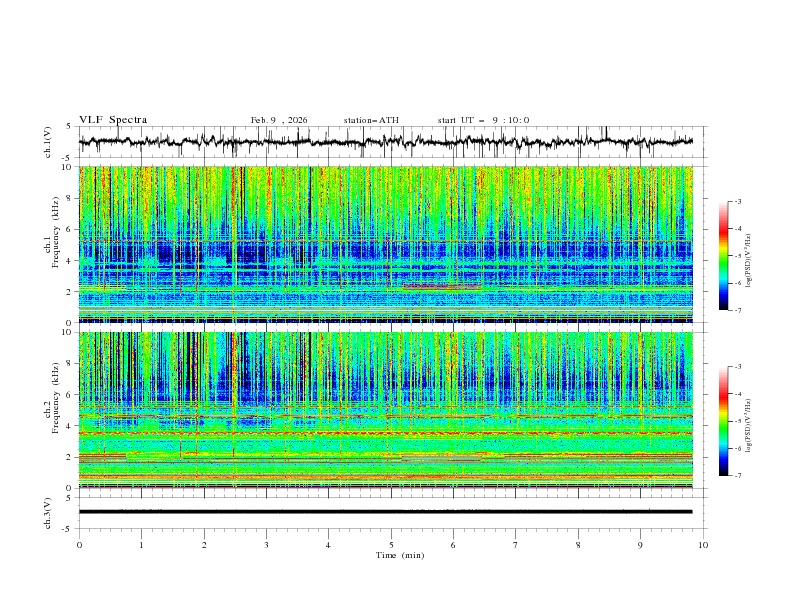792x612 pixels.
Task: Click the "log(PSD)(V²/Hz)" label by ch.2 color scale
Action: click(x=748, y=426)
